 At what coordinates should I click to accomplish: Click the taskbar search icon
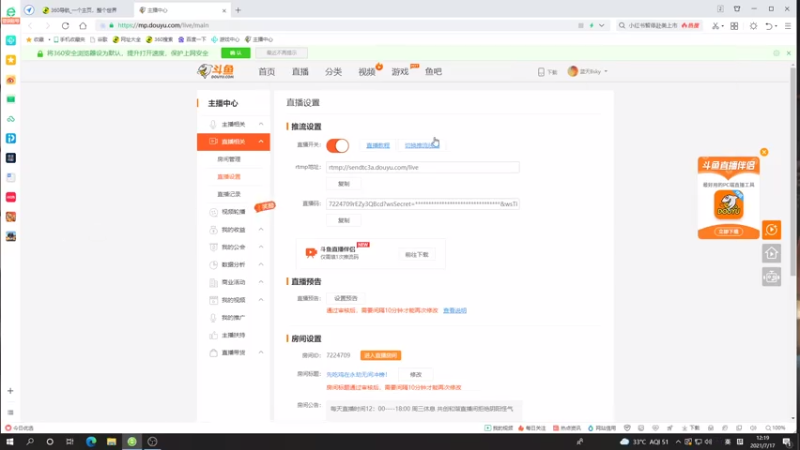(x=30, y=442)
